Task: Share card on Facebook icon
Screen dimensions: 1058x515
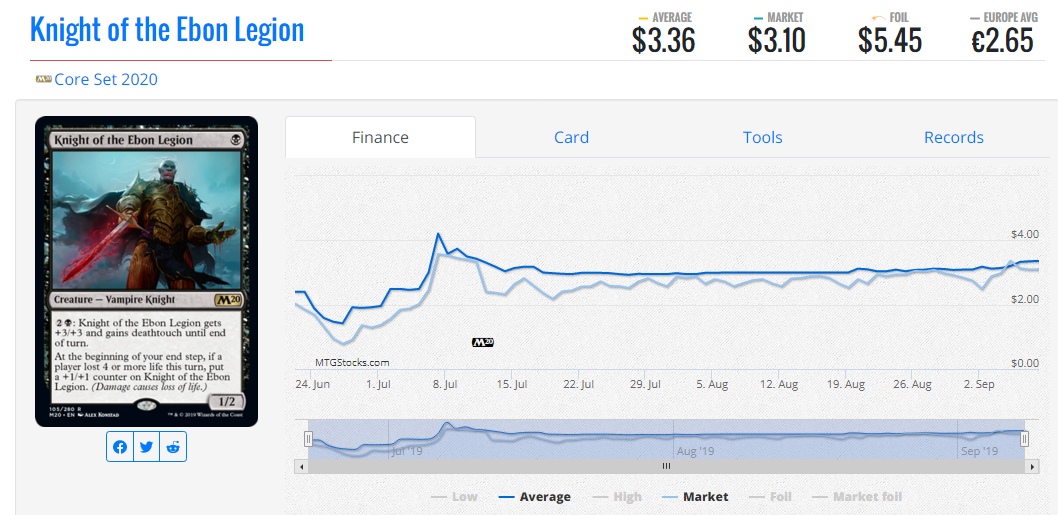Action: click(x=120, y=447)
